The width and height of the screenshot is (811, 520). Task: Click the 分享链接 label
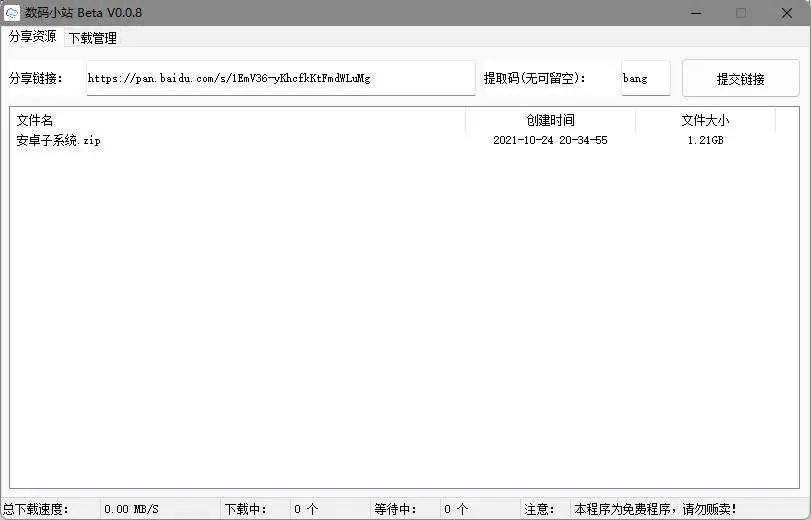(36, 78)
